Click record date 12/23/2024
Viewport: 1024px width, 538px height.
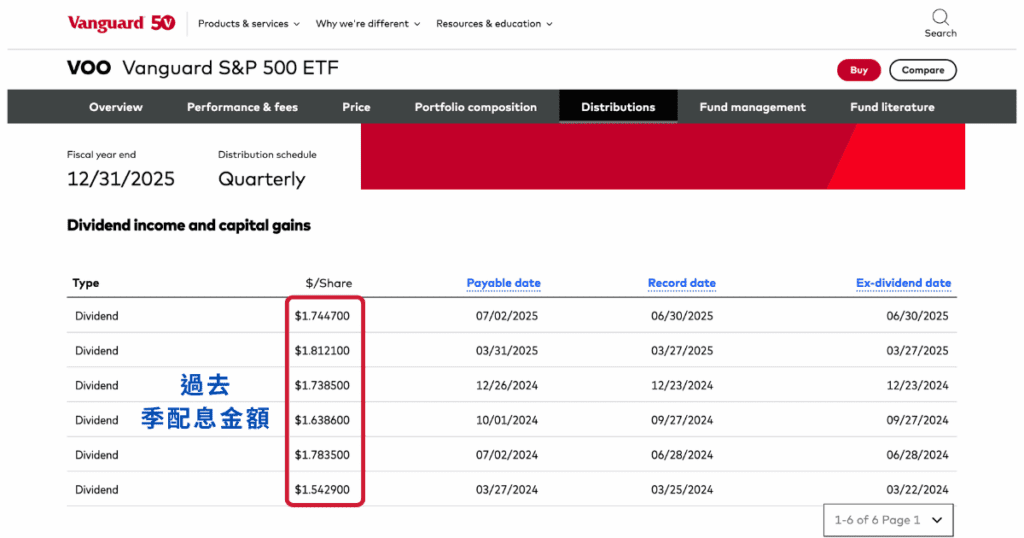(682, 385)
